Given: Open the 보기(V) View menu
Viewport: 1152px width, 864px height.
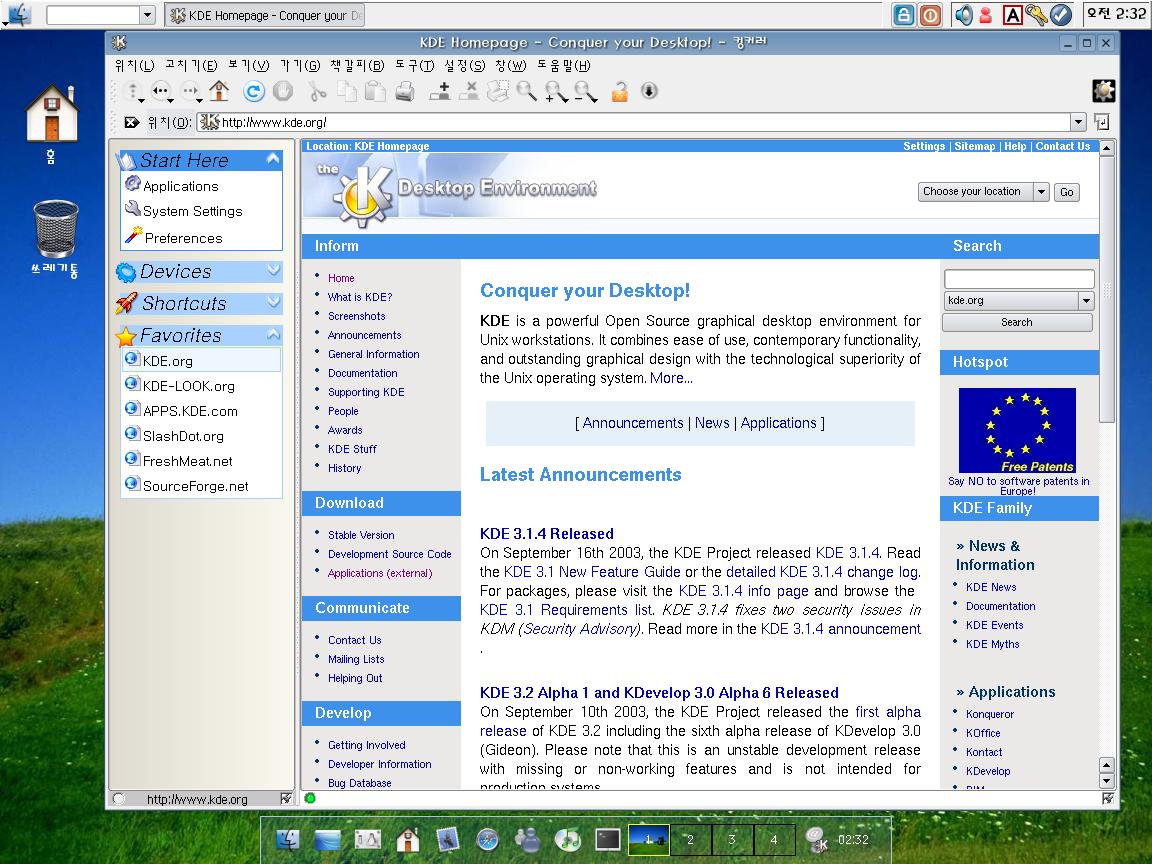Looking at the screenshot, I should (x=248, y=65).
